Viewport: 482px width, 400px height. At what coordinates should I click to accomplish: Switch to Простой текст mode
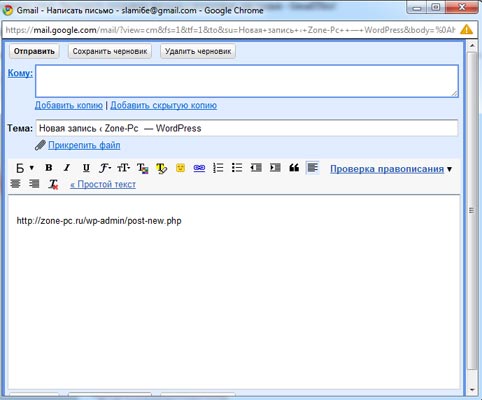[x=103, y=184]
